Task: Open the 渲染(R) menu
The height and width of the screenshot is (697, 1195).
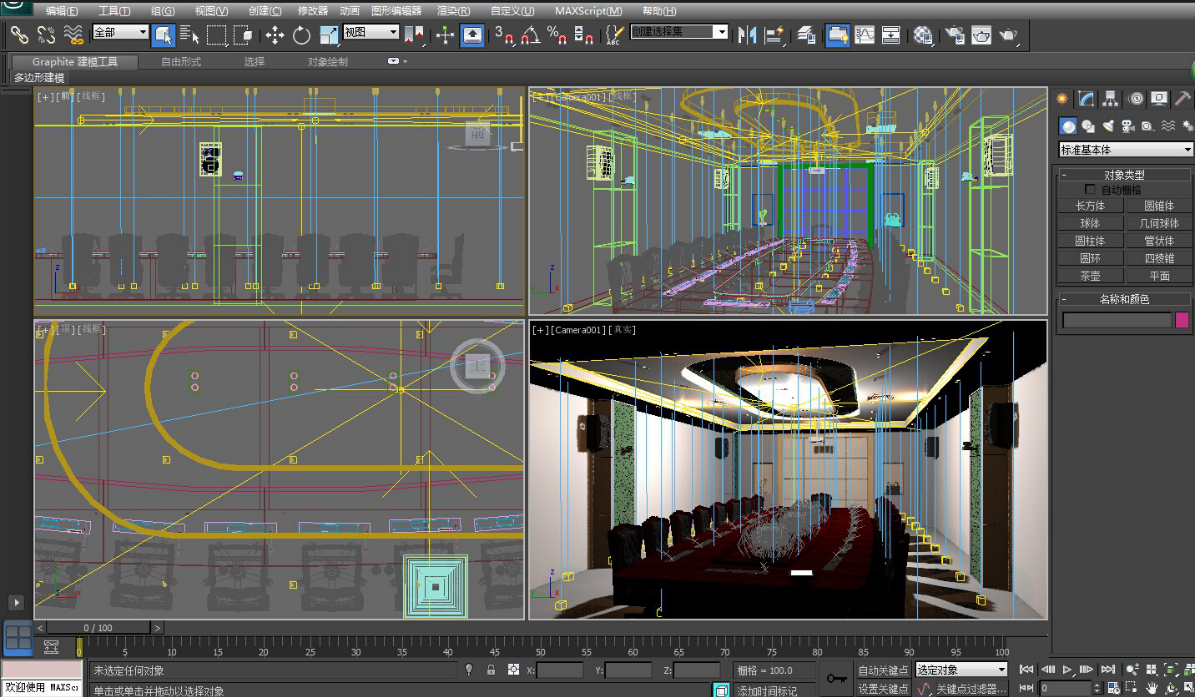Action: (x=453, y=11)
